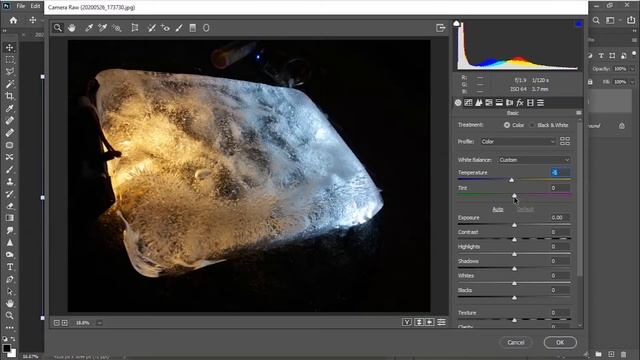
Task: Swap before and after settings icon
Action: (x=419, y=322)
